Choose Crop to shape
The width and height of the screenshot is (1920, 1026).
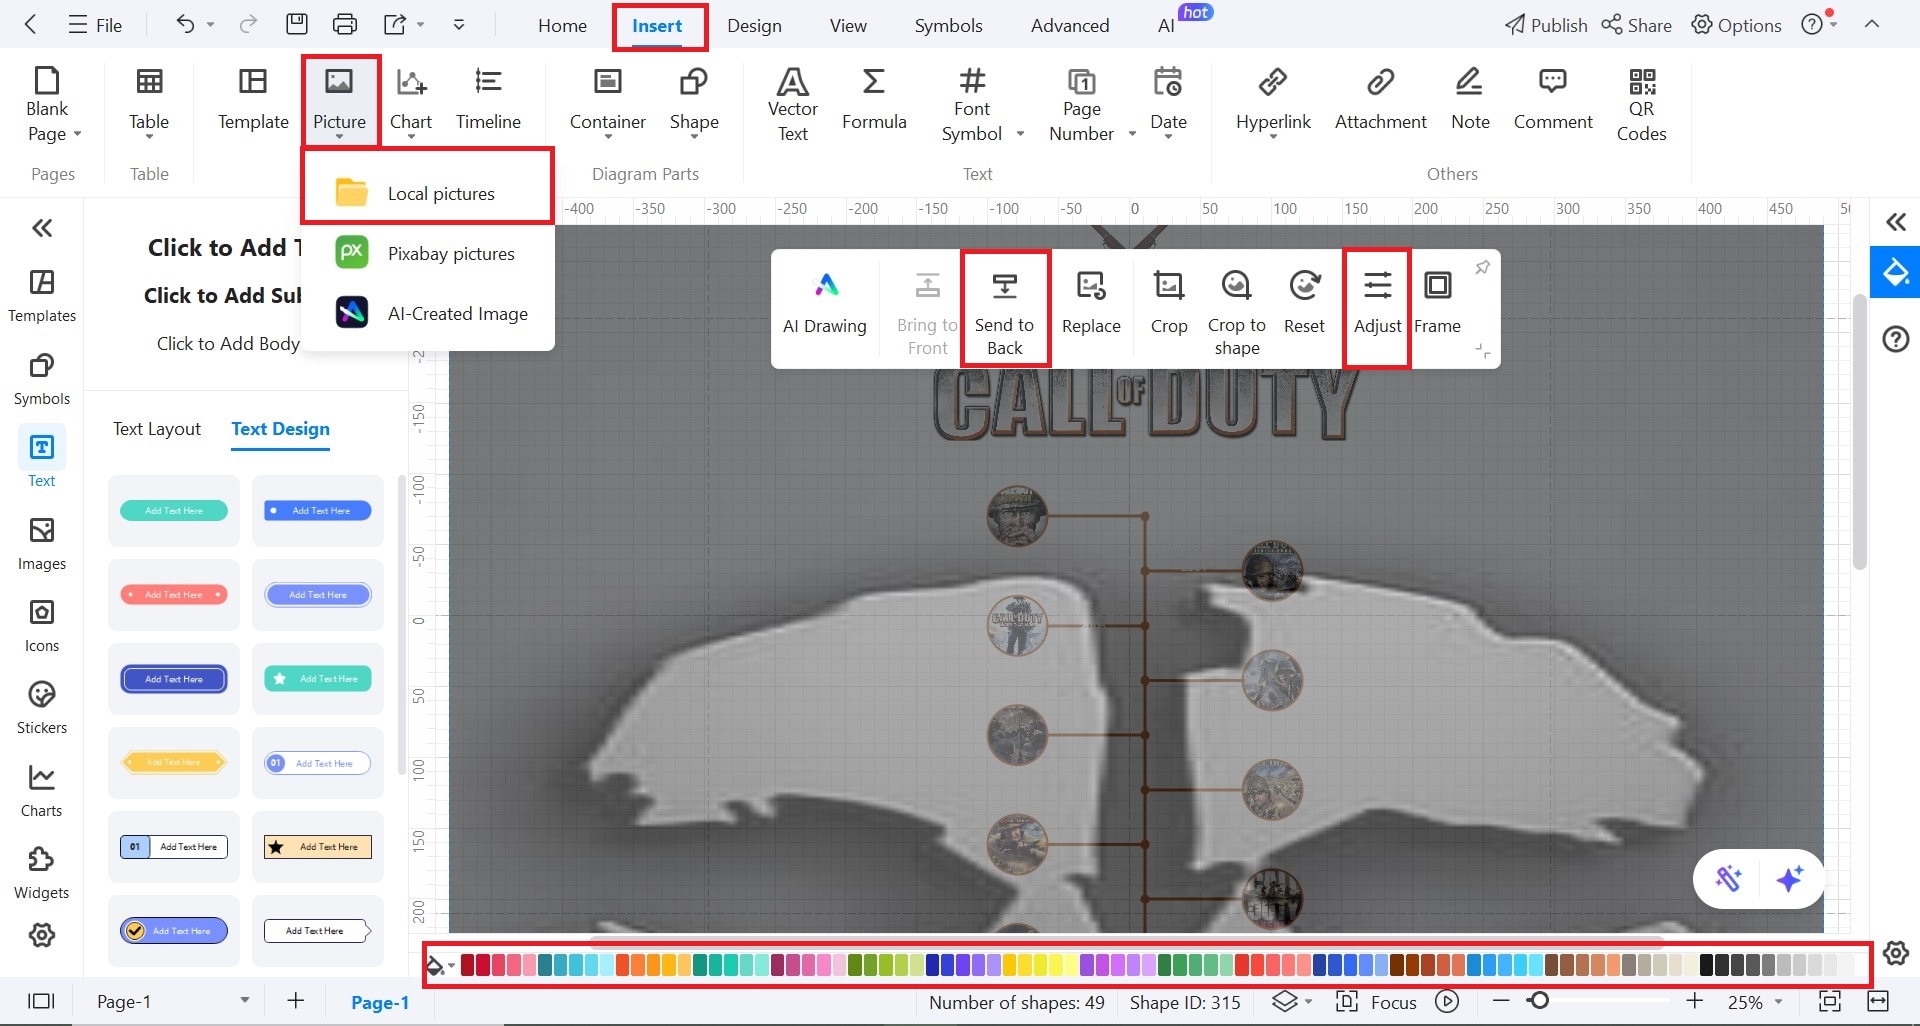[x=1237, y=313]
